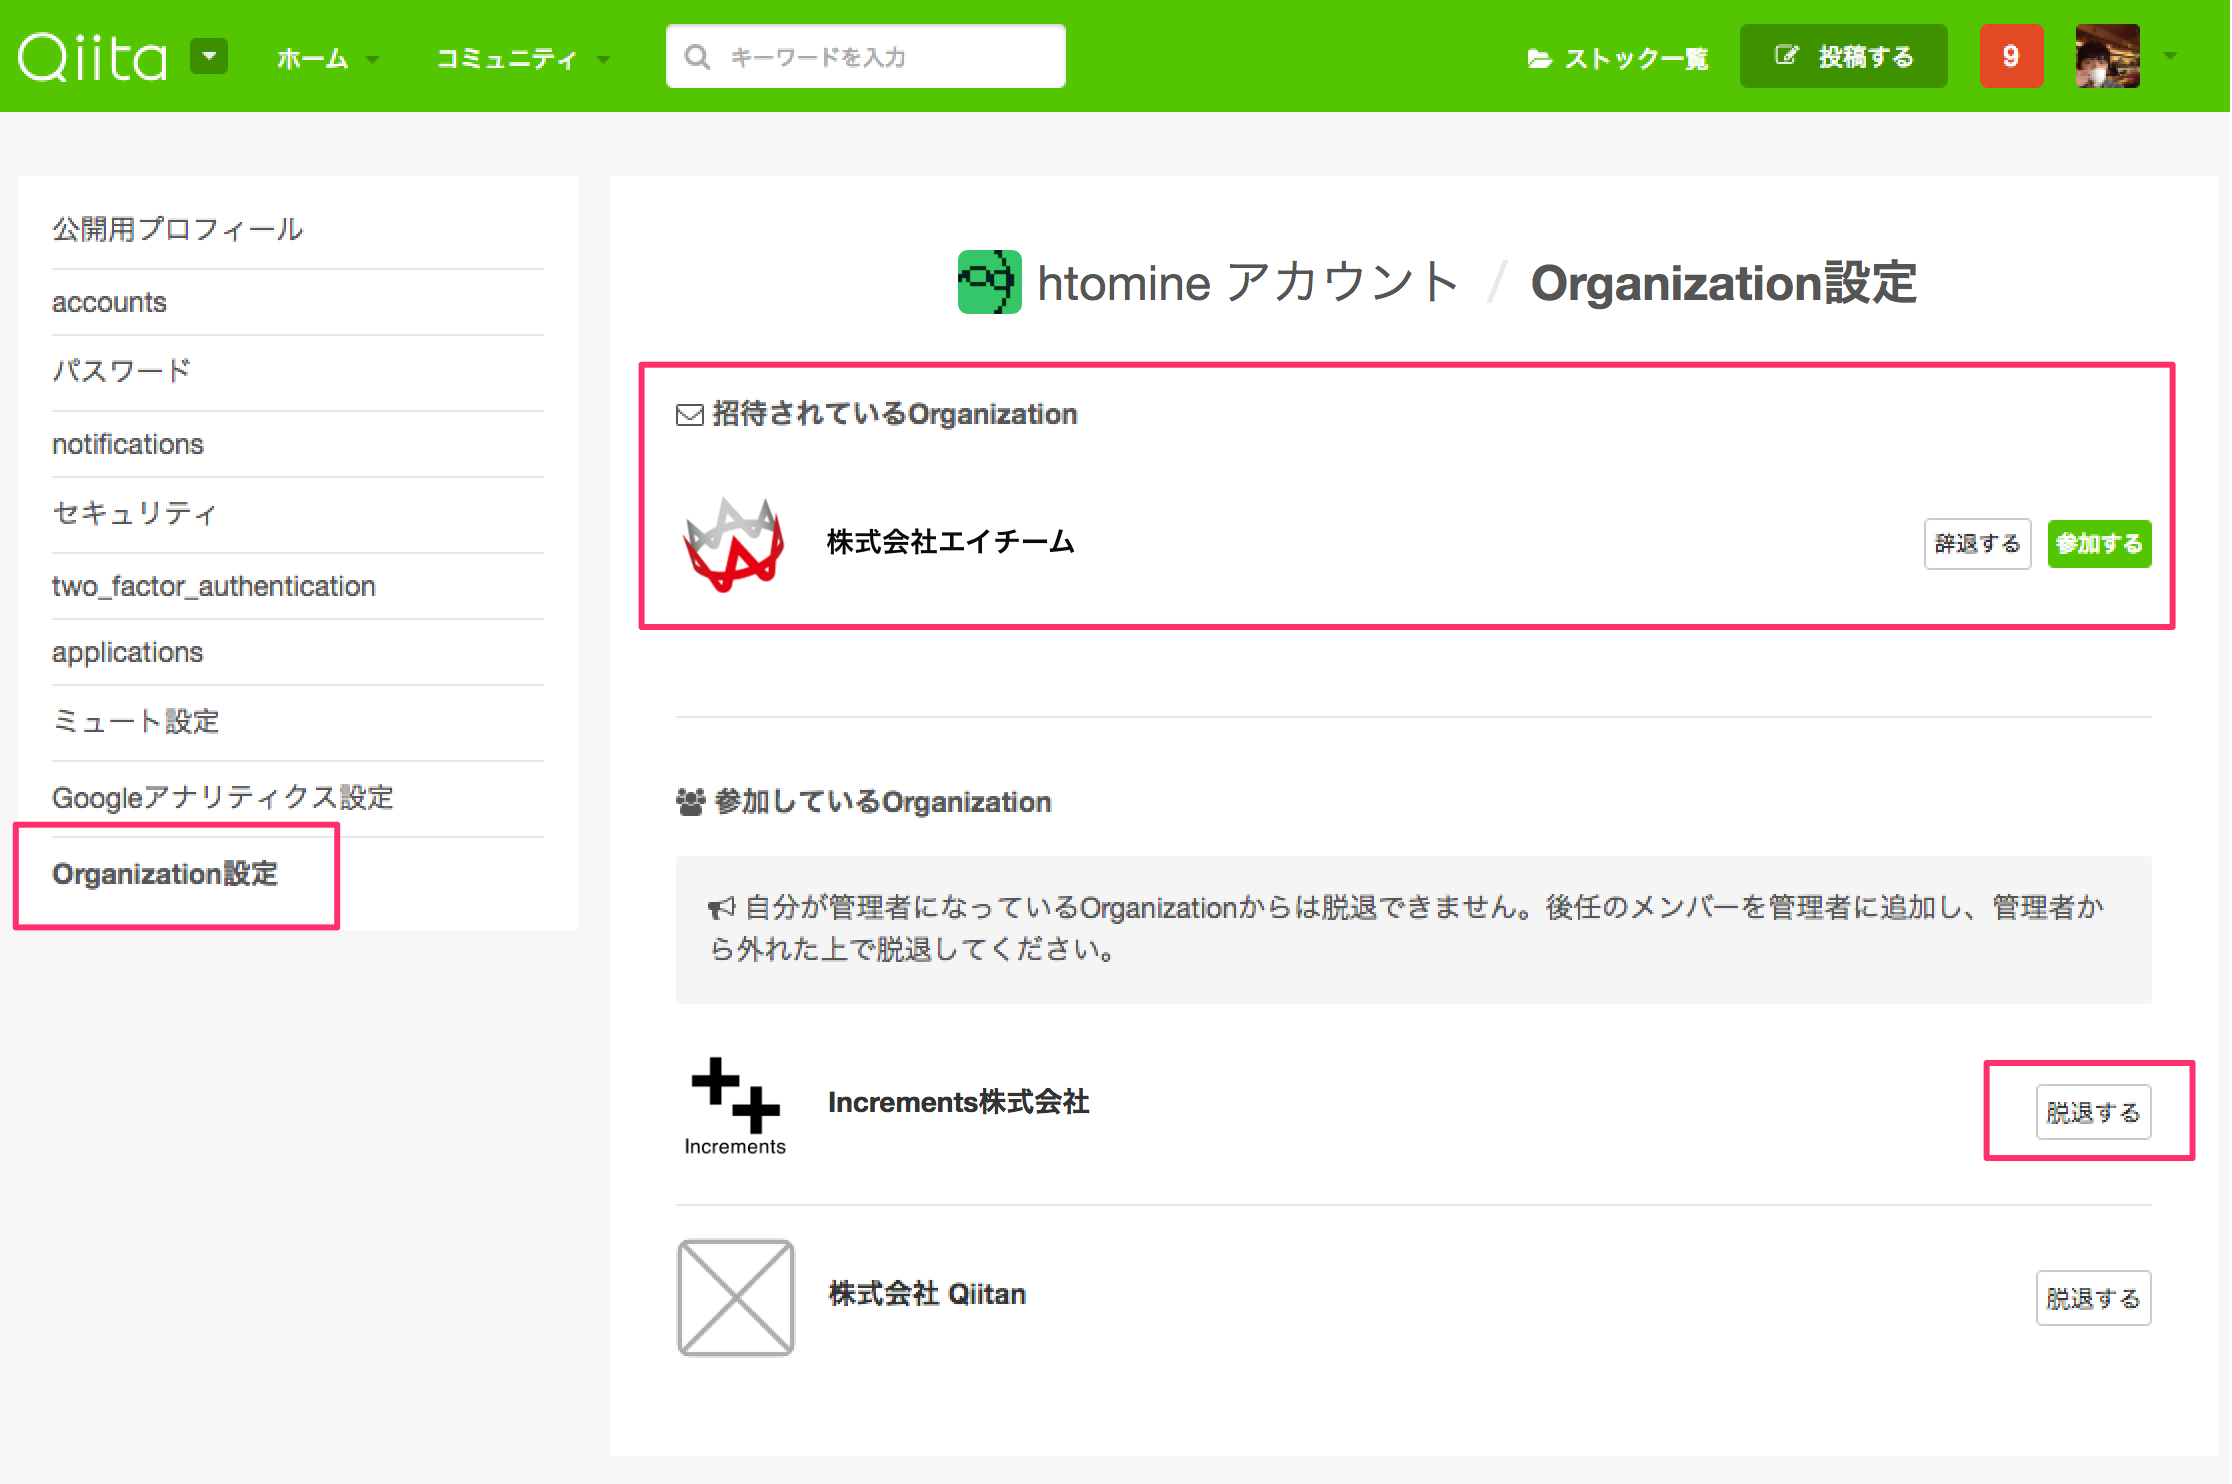Screen dimensions: 2232x1484
Task: Leave 株式会社 Qiitan with 脱退する
Action: point(2092,1298)
